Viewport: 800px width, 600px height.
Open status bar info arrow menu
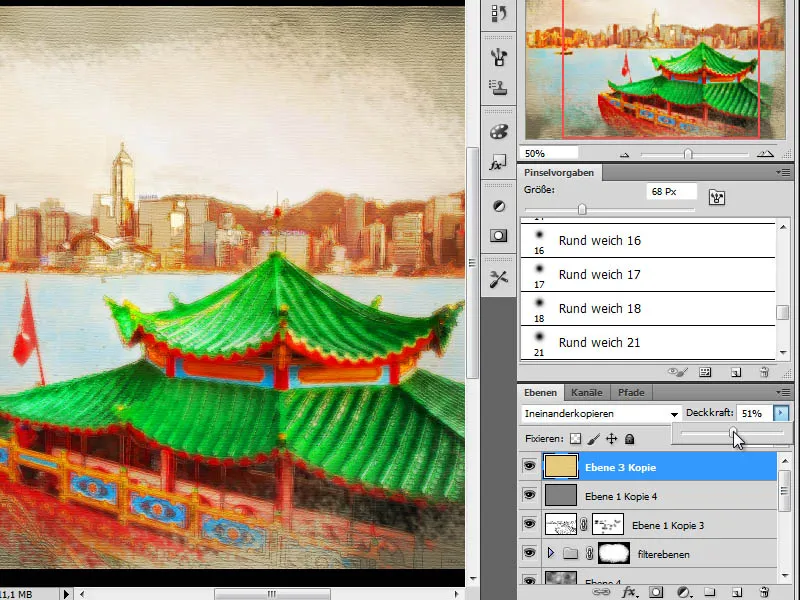pyautogui.click(x=66, y=594)
